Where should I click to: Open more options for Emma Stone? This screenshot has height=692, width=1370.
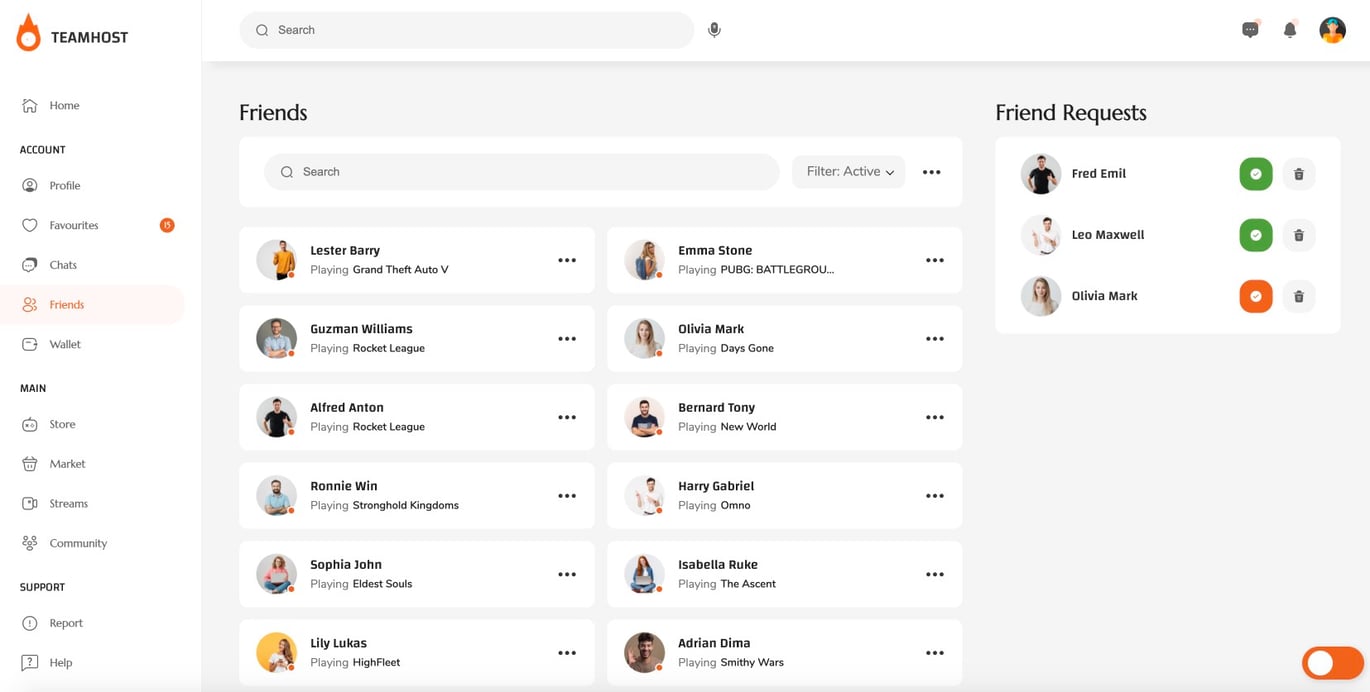pos(934,260)
